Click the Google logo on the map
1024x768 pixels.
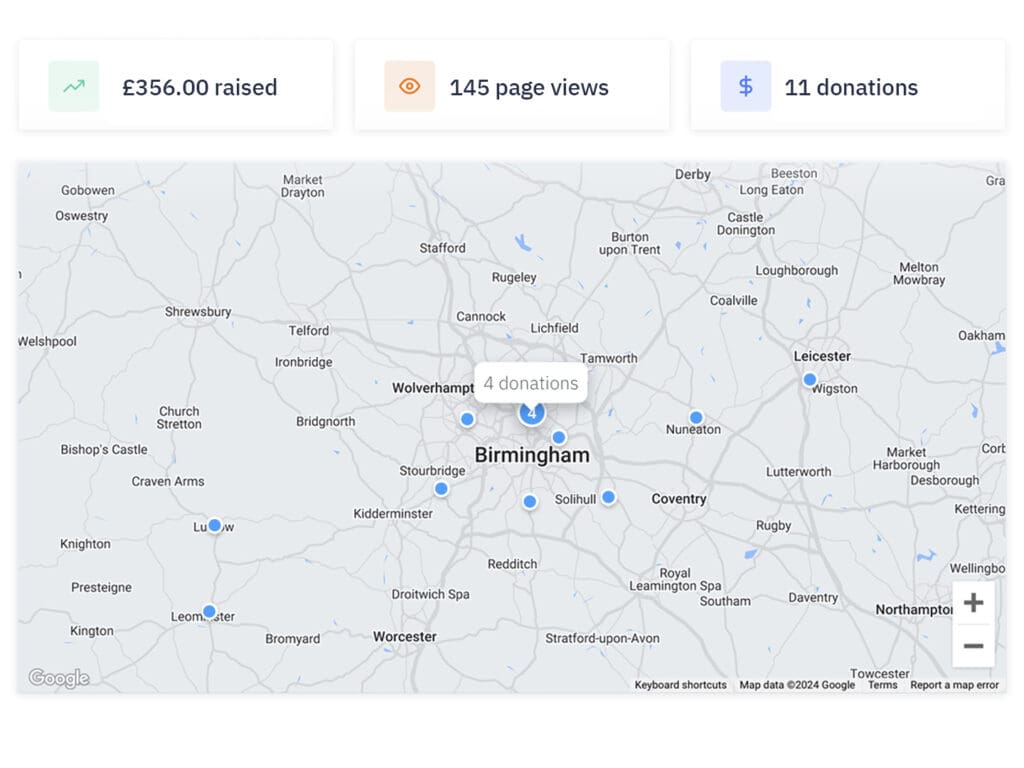(x=58, y=678)
